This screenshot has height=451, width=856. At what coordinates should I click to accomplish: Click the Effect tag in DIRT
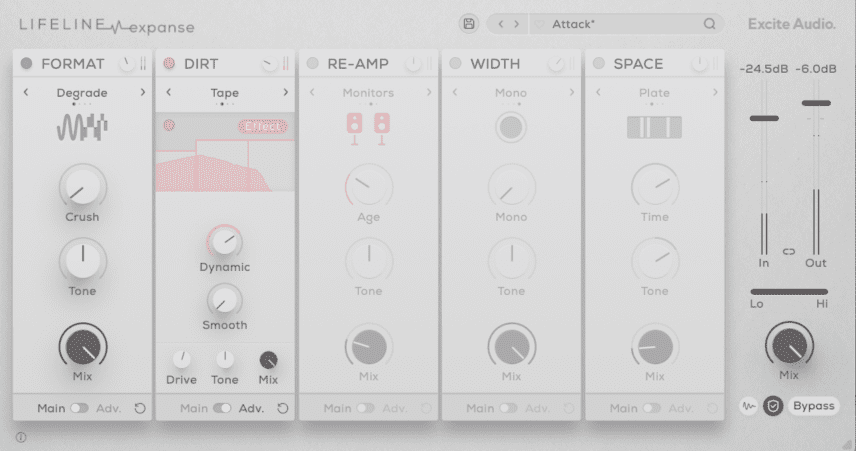263,126
